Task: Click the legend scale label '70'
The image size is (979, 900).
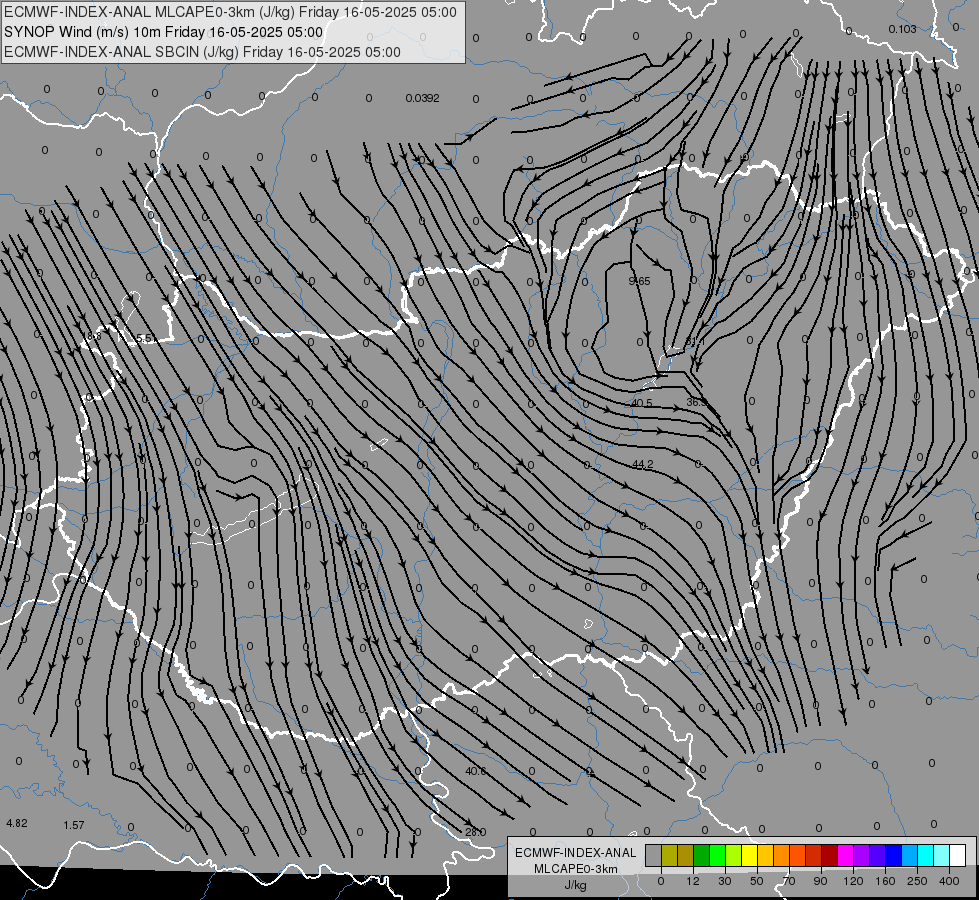Action: (789, 881)
